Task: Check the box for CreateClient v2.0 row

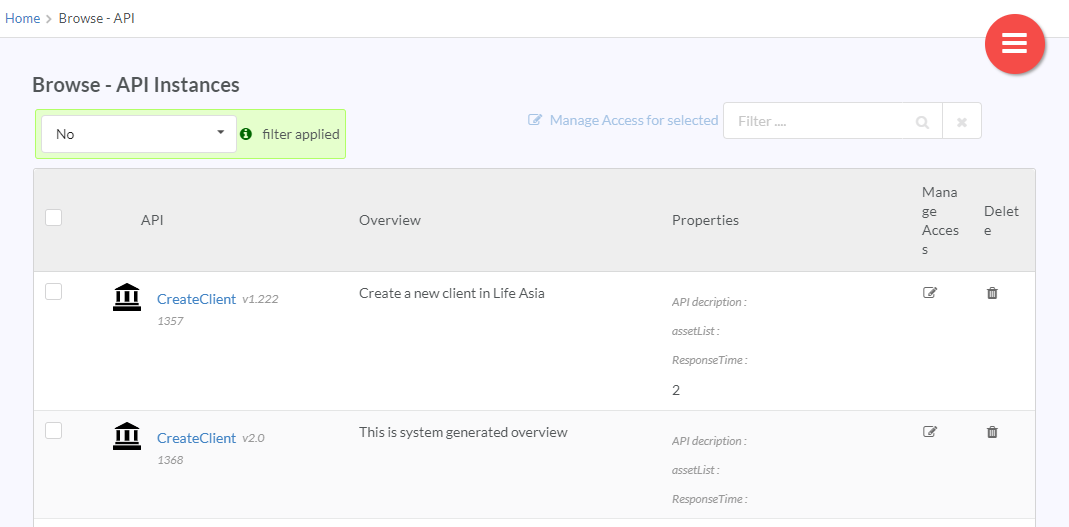Action: pos(54,430)
